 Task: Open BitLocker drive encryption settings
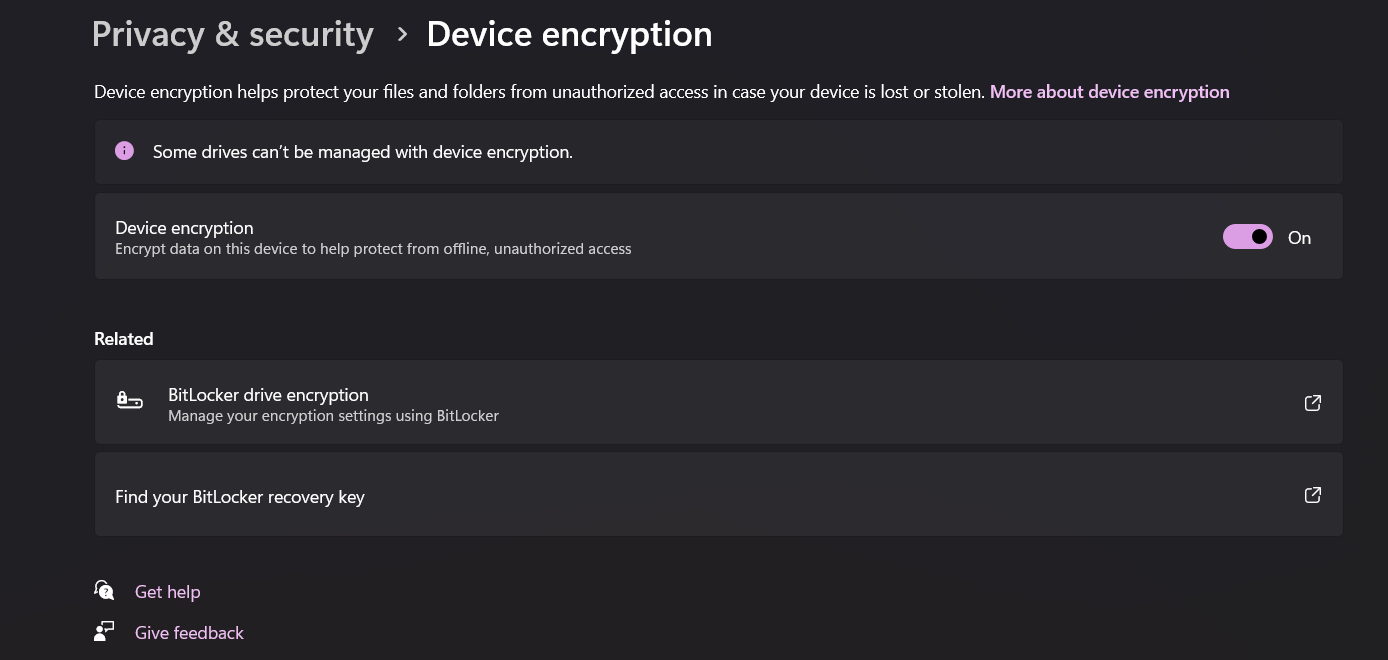click(x=268, y=395)
